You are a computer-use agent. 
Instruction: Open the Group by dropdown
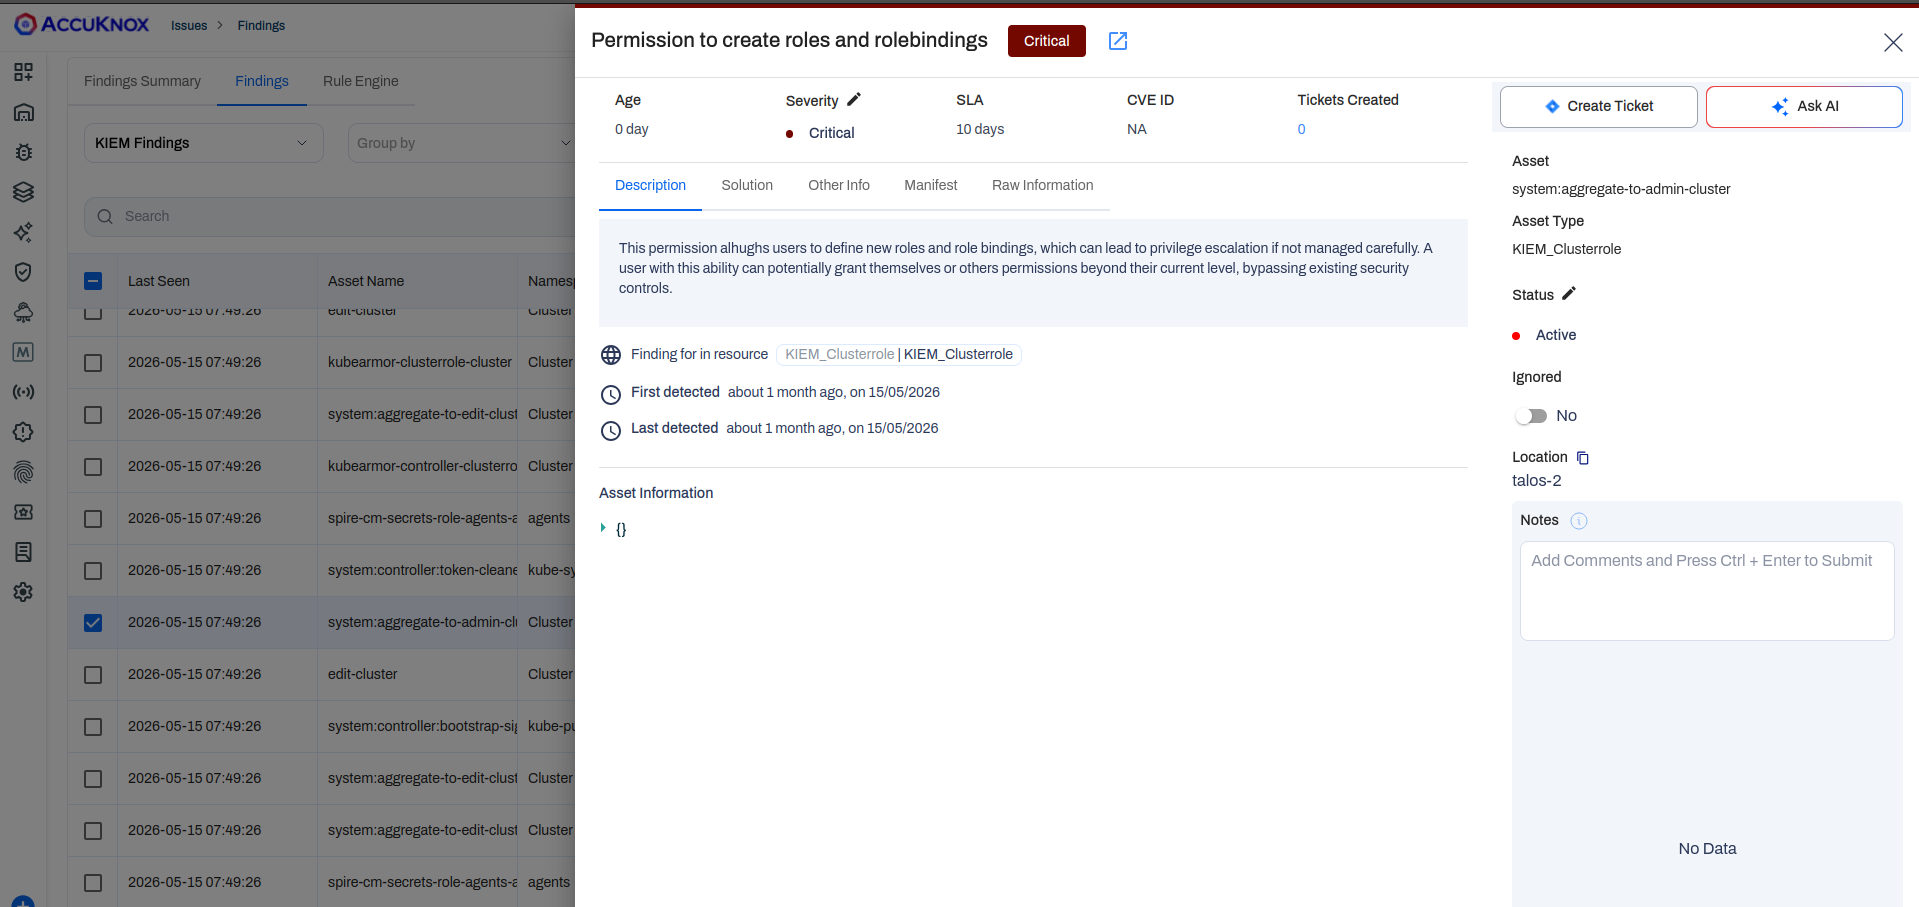[x=461, y=143]
